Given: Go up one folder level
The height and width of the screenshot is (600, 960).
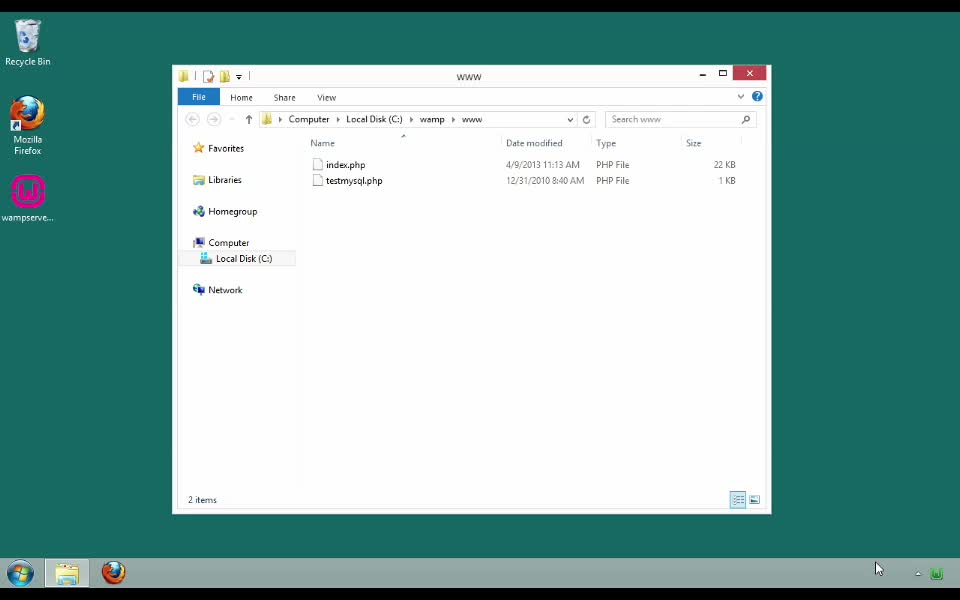Looking at the screenshot, I should tap(249, 119).
